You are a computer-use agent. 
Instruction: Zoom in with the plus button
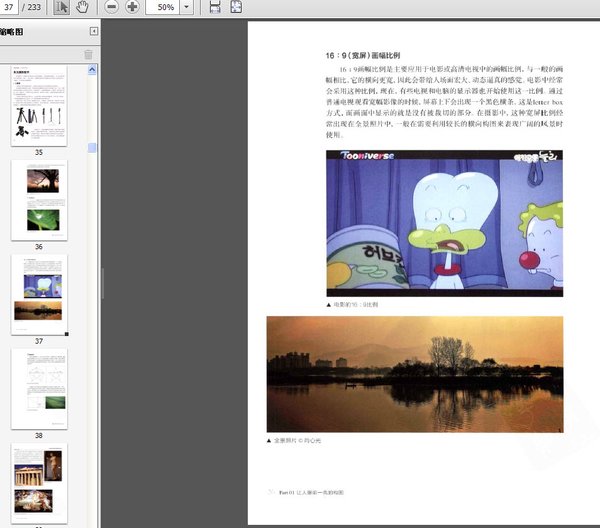tap(132, 7)
